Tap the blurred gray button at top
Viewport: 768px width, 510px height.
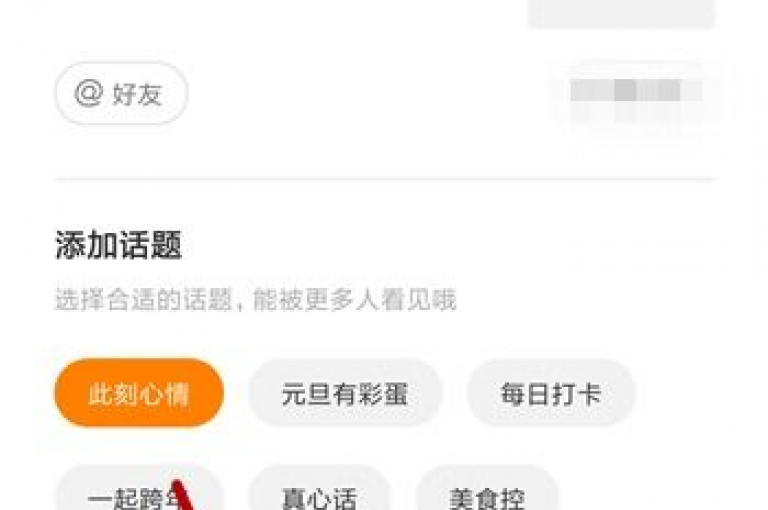(x=621, y=12)
